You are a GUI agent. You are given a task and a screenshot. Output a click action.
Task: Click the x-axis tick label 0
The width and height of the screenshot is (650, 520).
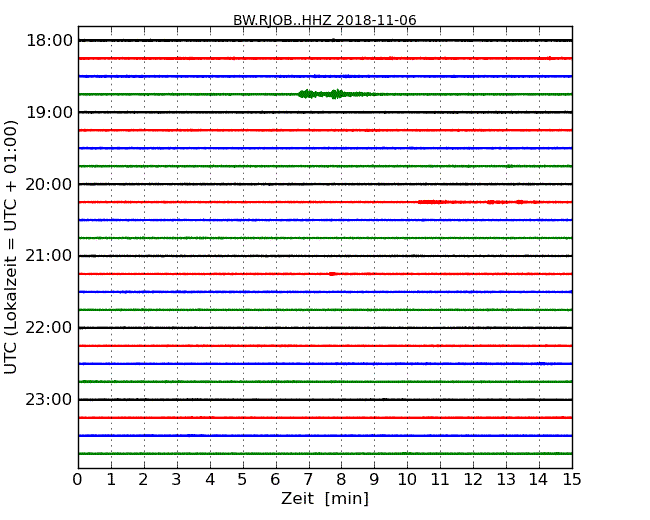coord(78,479)
